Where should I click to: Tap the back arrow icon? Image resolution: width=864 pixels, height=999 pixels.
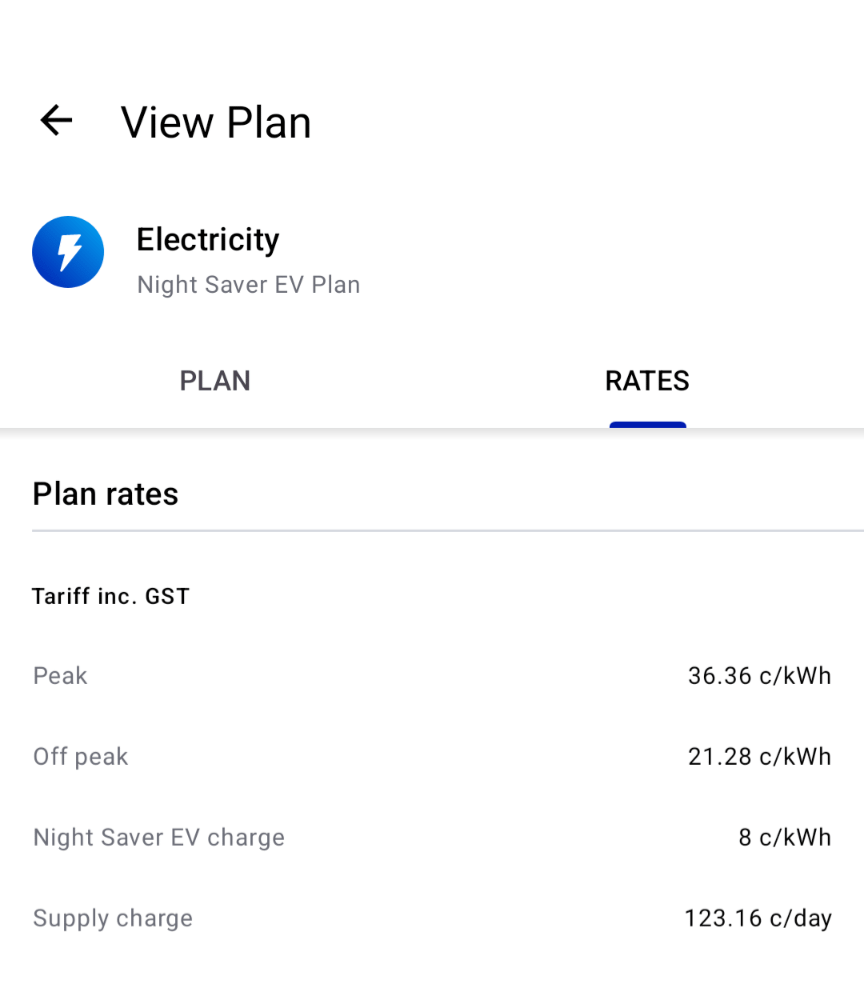click(56, 121)
